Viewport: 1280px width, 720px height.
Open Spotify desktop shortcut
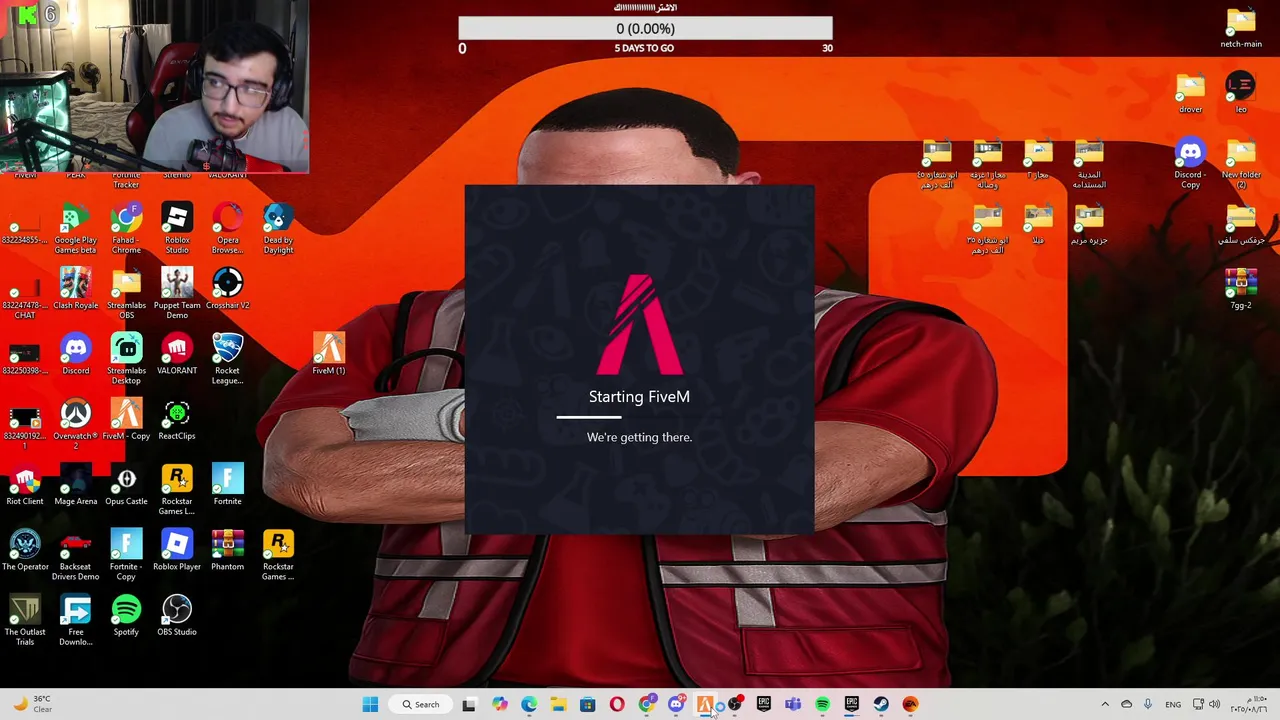126,615
